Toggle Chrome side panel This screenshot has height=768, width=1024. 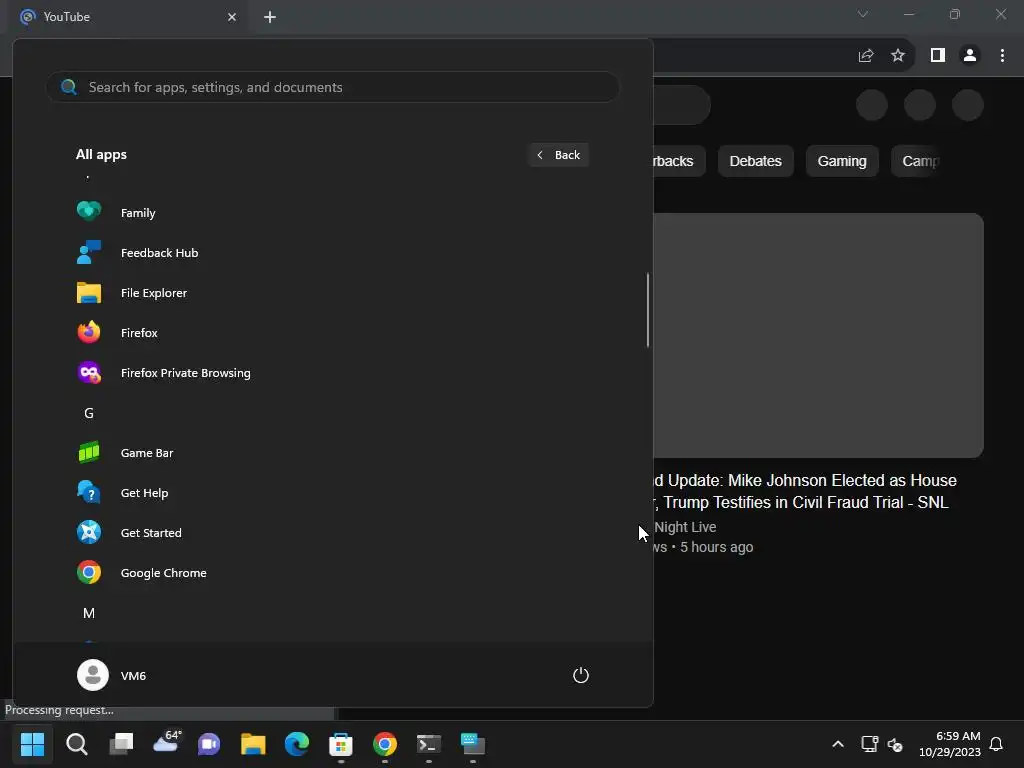[938, 56]
